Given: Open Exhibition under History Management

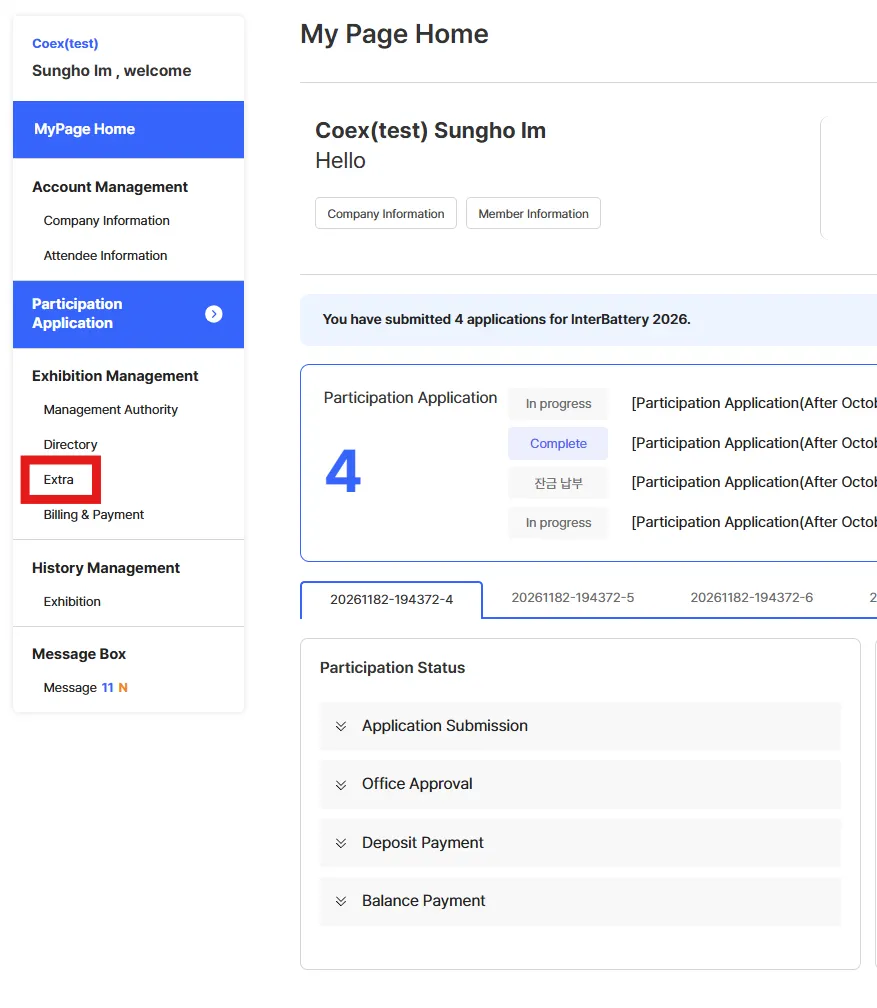Looking at the screenshot, I should [72, 602].
